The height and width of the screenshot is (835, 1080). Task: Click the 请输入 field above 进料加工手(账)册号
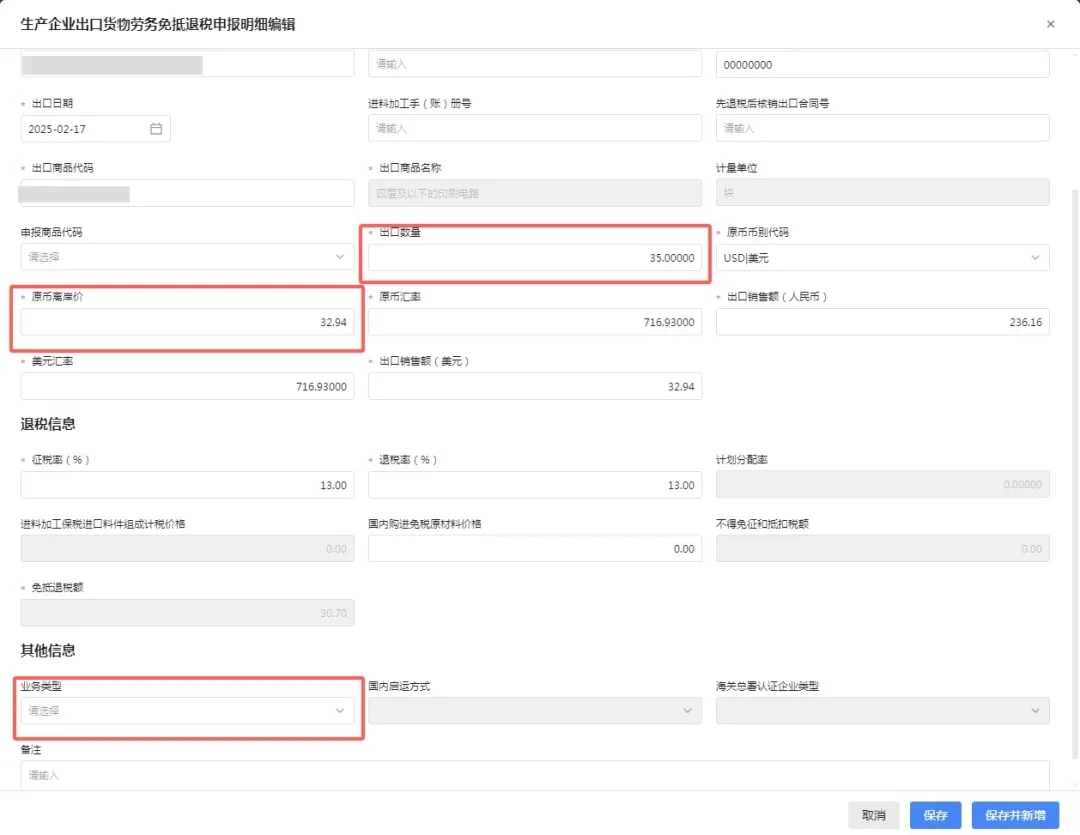click(534, 64)
